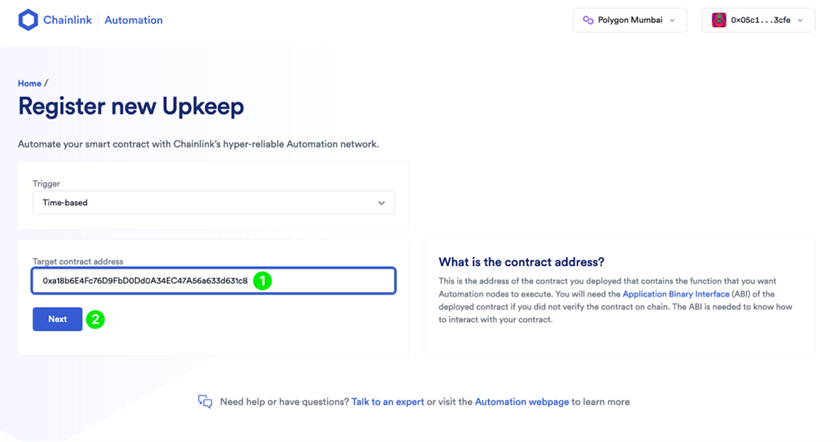This screenshot has width=837, height=442.
Task: Click the wallet avatar icon
Action: point(719,20)
